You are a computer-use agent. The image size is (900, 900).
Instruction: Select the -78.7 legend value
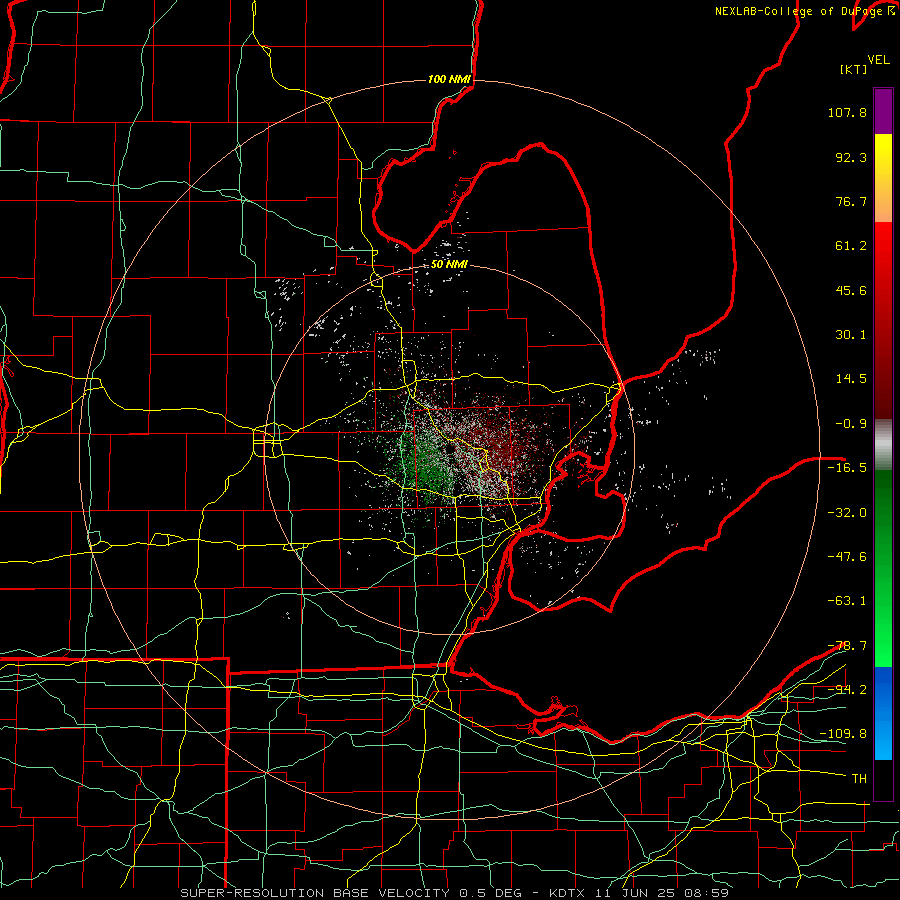point(847,646)
